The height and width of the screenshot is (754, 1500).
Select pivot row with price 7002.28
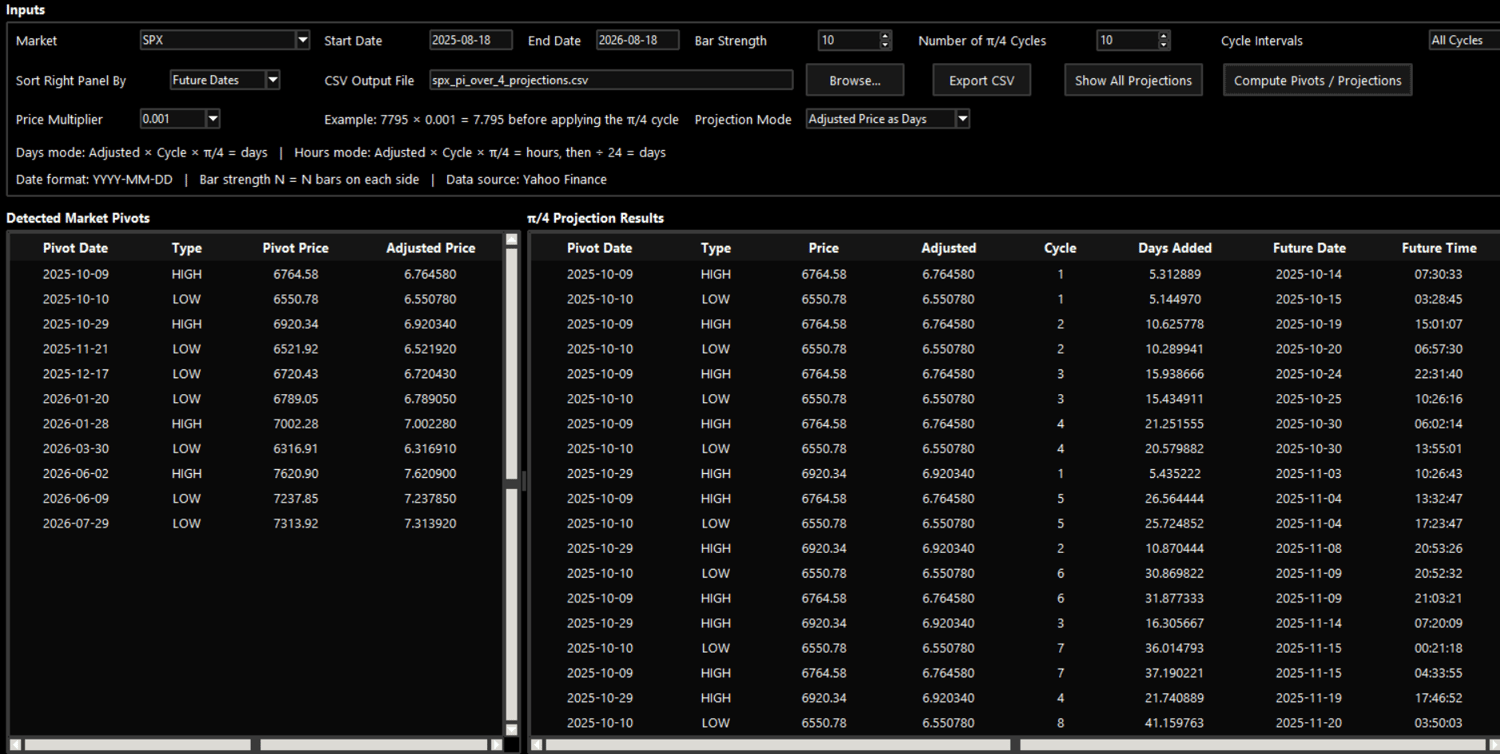click(x=256, y=424)
